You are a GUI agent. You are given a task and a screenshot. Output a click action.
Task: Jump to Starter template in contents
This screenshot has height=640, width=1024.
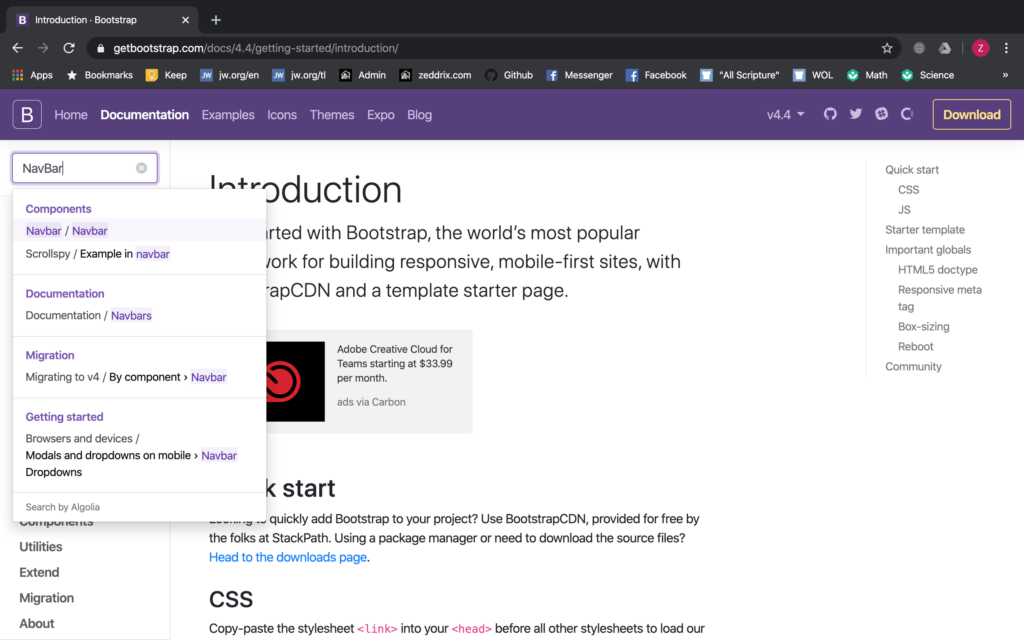tap(925, 230)
